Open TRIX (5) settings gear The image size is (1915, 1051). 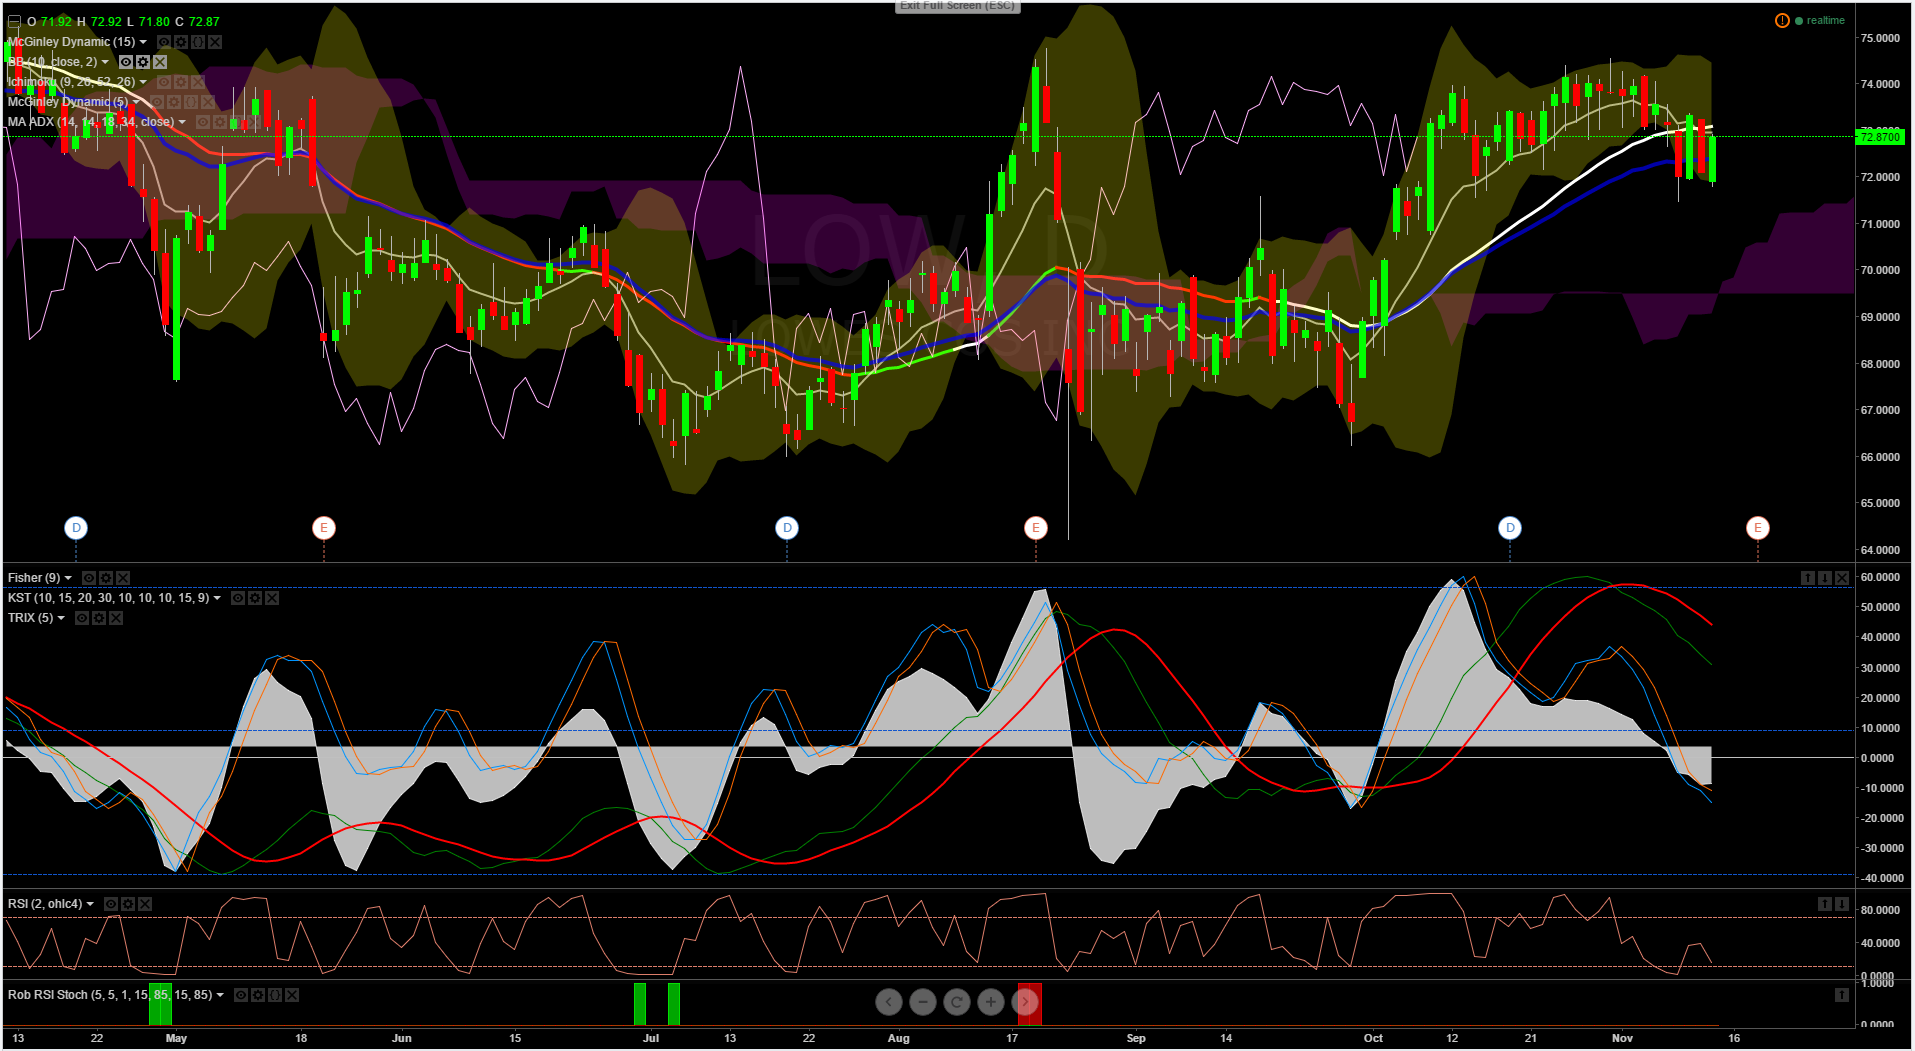click(99, 618)
